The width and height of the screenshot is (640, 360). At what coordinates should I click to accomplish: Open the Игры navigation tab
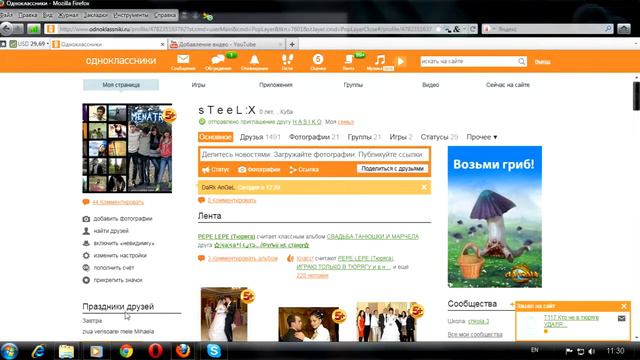point(198,85)
